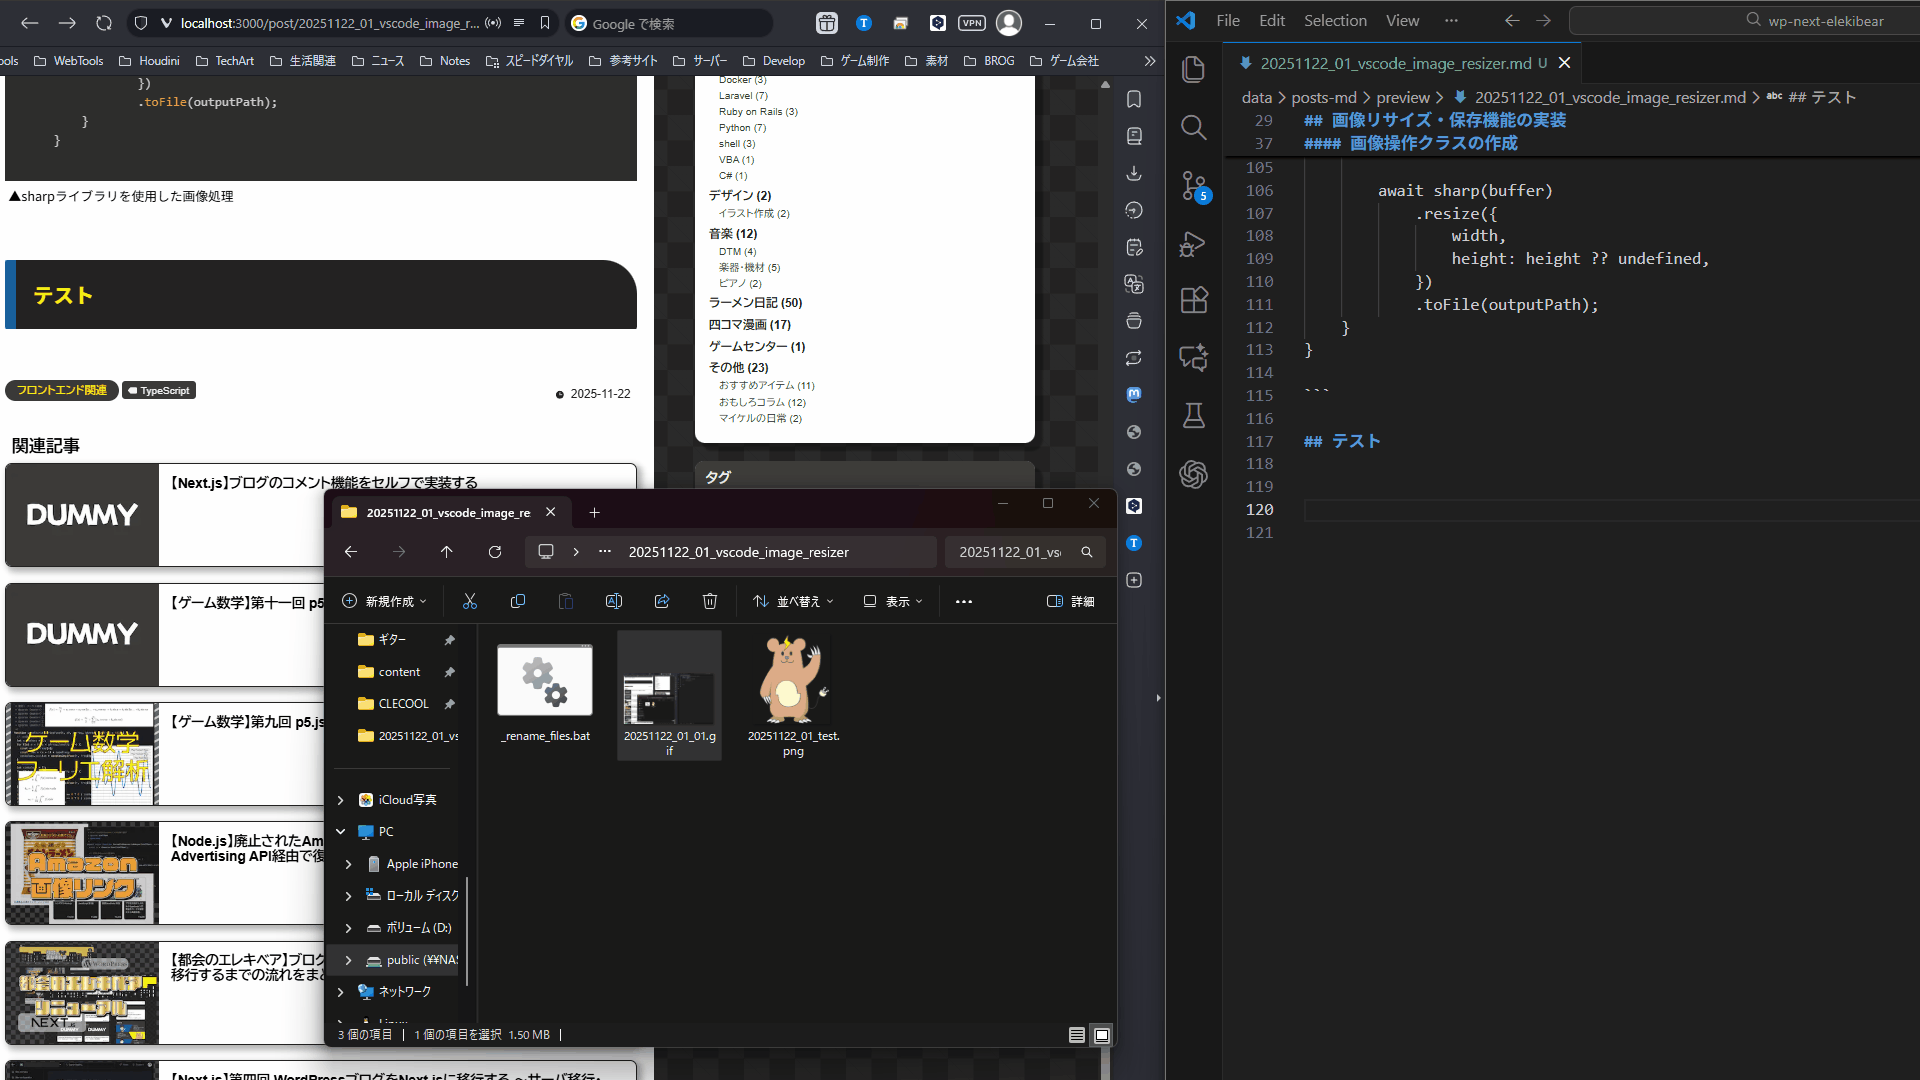Switch to details list view in status bar
This screenshot has width=1920, height=1080.
click(x=1076, y=1035)
